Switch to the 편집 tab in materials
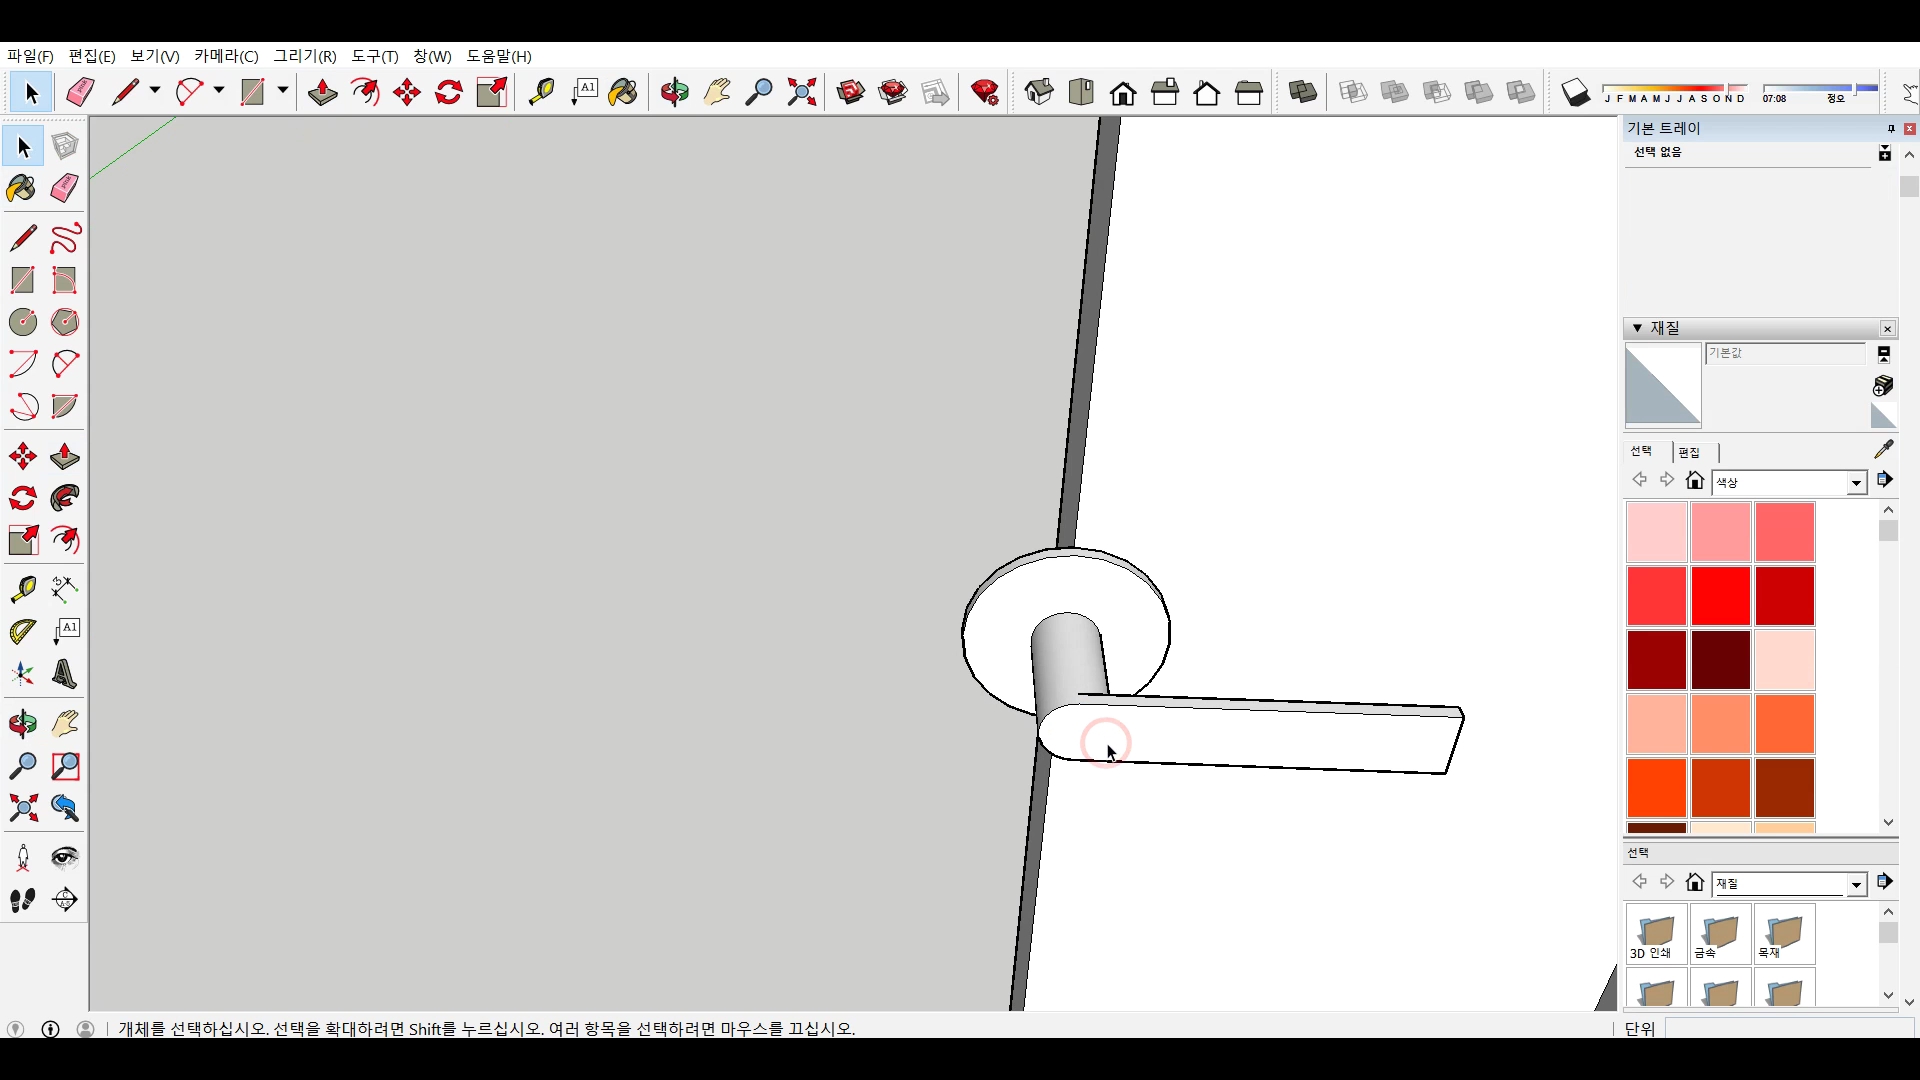The width and height of the screenshot is (1920, 1080). pyautogui.click(x=1689, y=452)
